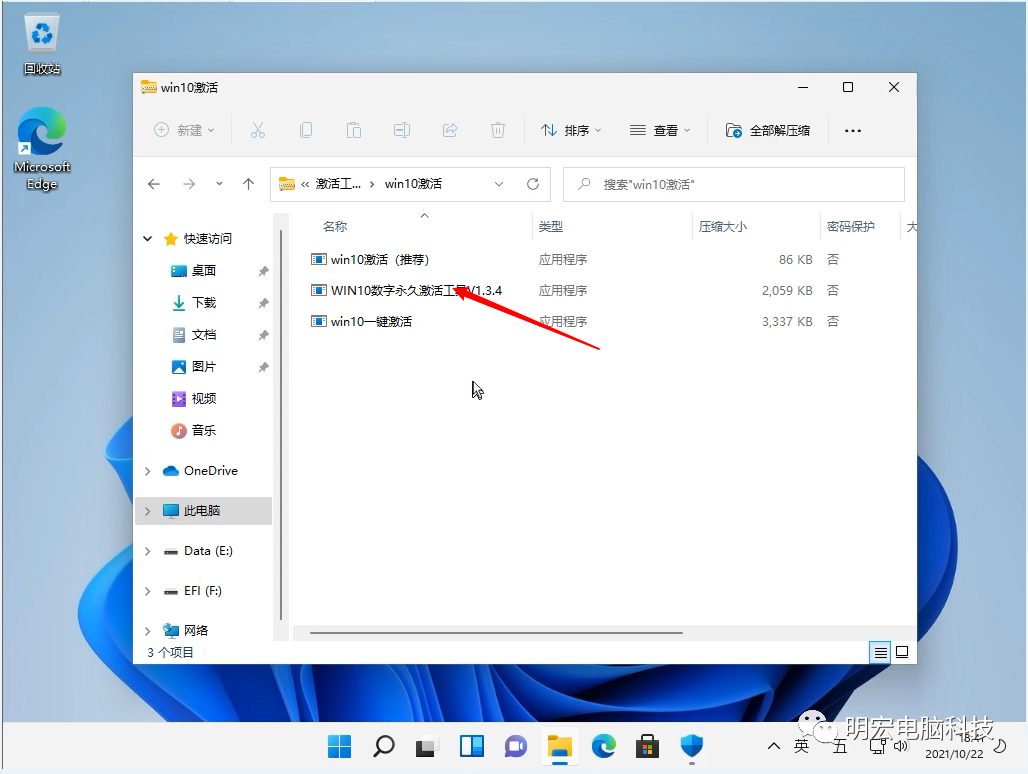This screenshot has width=1028, height=774.
Task: Open Windows Security shield on taskbar
Action: click(x=692, y=746)
